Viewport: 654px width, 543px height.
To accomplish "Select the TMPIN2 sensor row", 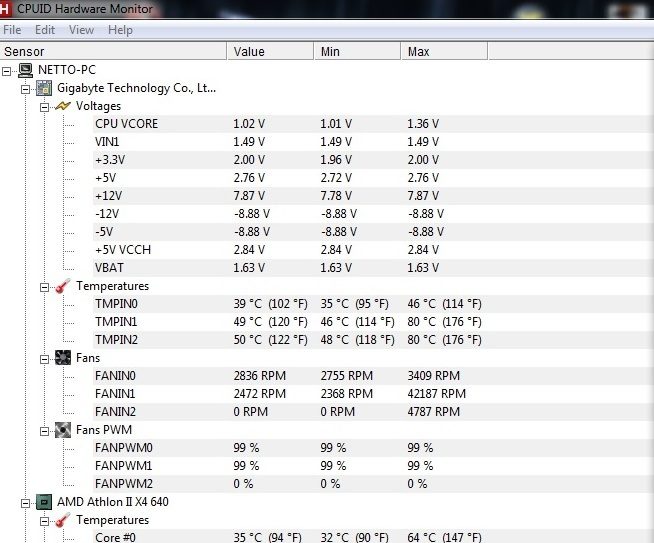I will pos(373,339).
